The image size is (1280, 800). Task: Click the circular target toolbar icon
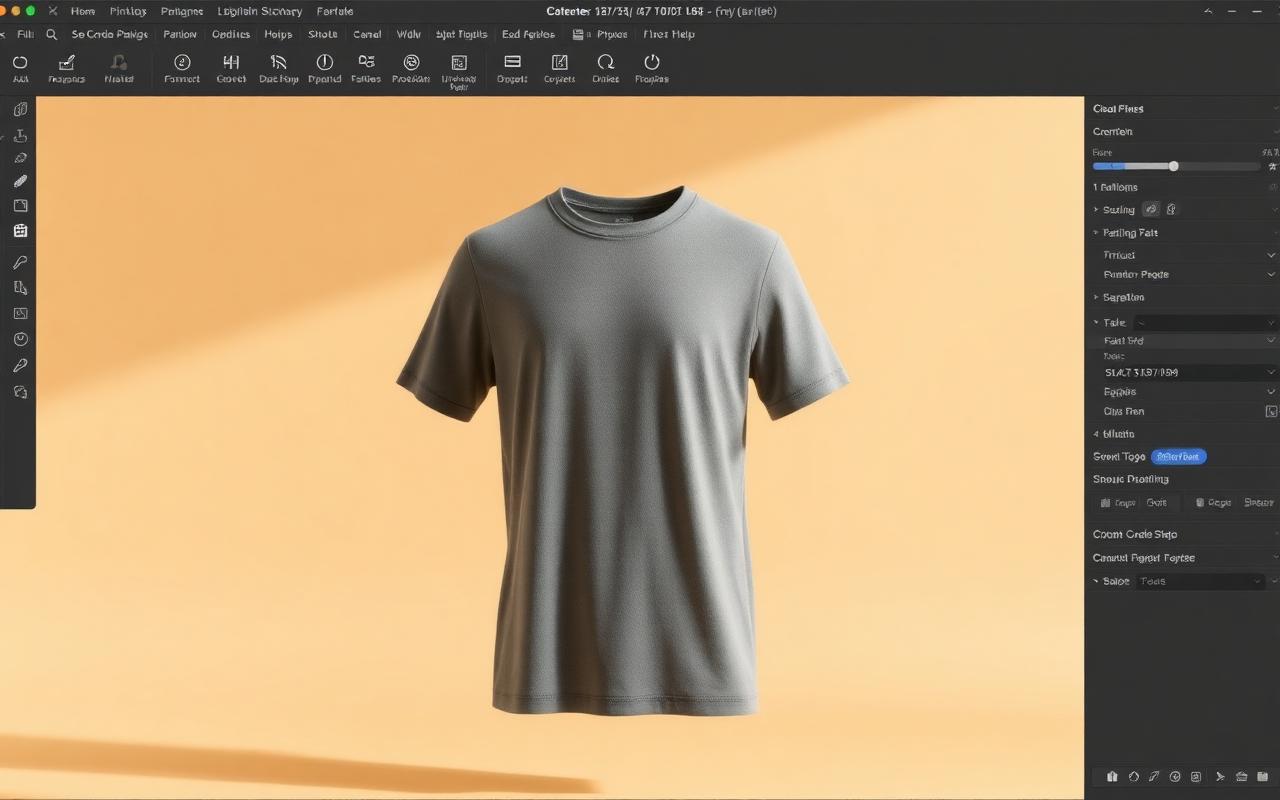[x=411, y=62]
